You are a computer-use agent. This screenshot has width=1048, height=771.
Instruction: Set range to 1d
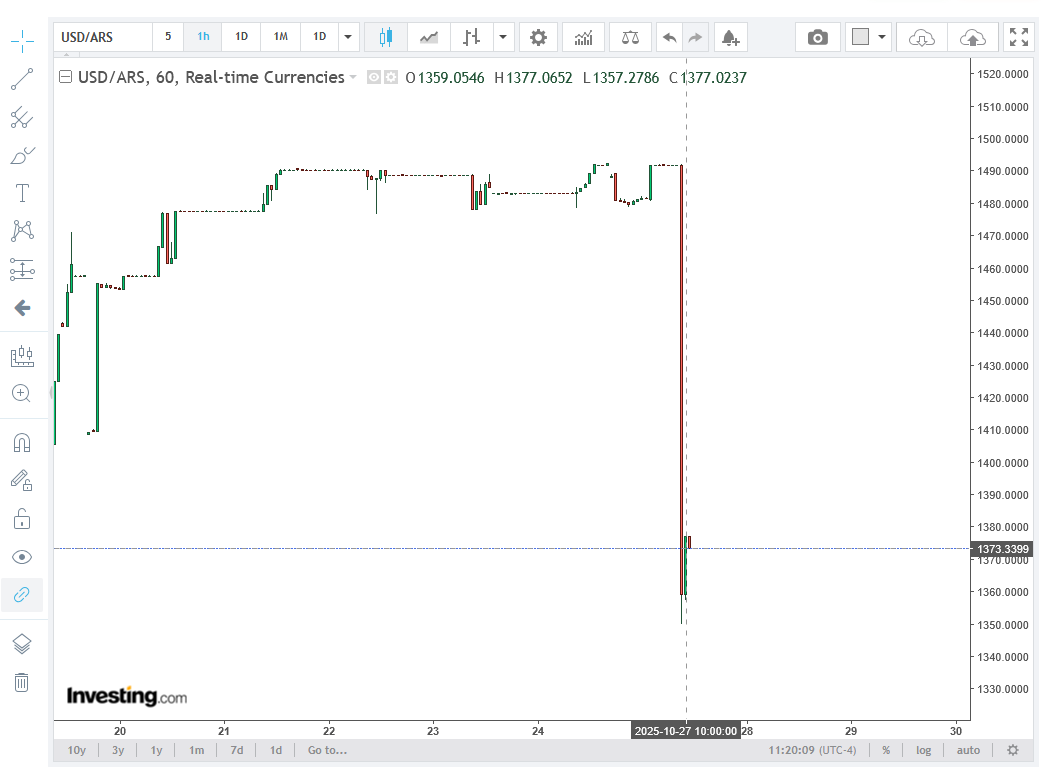pyautogui.click(x=276, y=750)
